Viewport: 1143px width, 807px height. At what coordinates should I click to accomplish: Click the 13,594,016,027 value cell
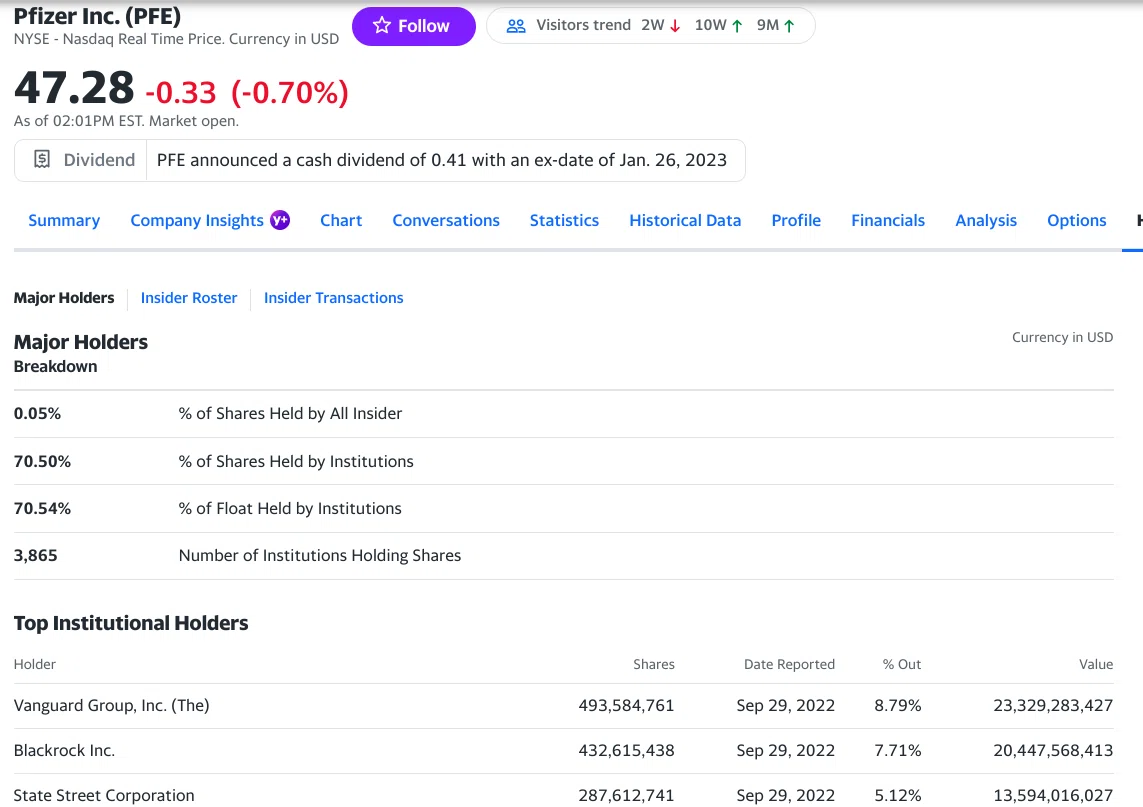(1053, 795)
